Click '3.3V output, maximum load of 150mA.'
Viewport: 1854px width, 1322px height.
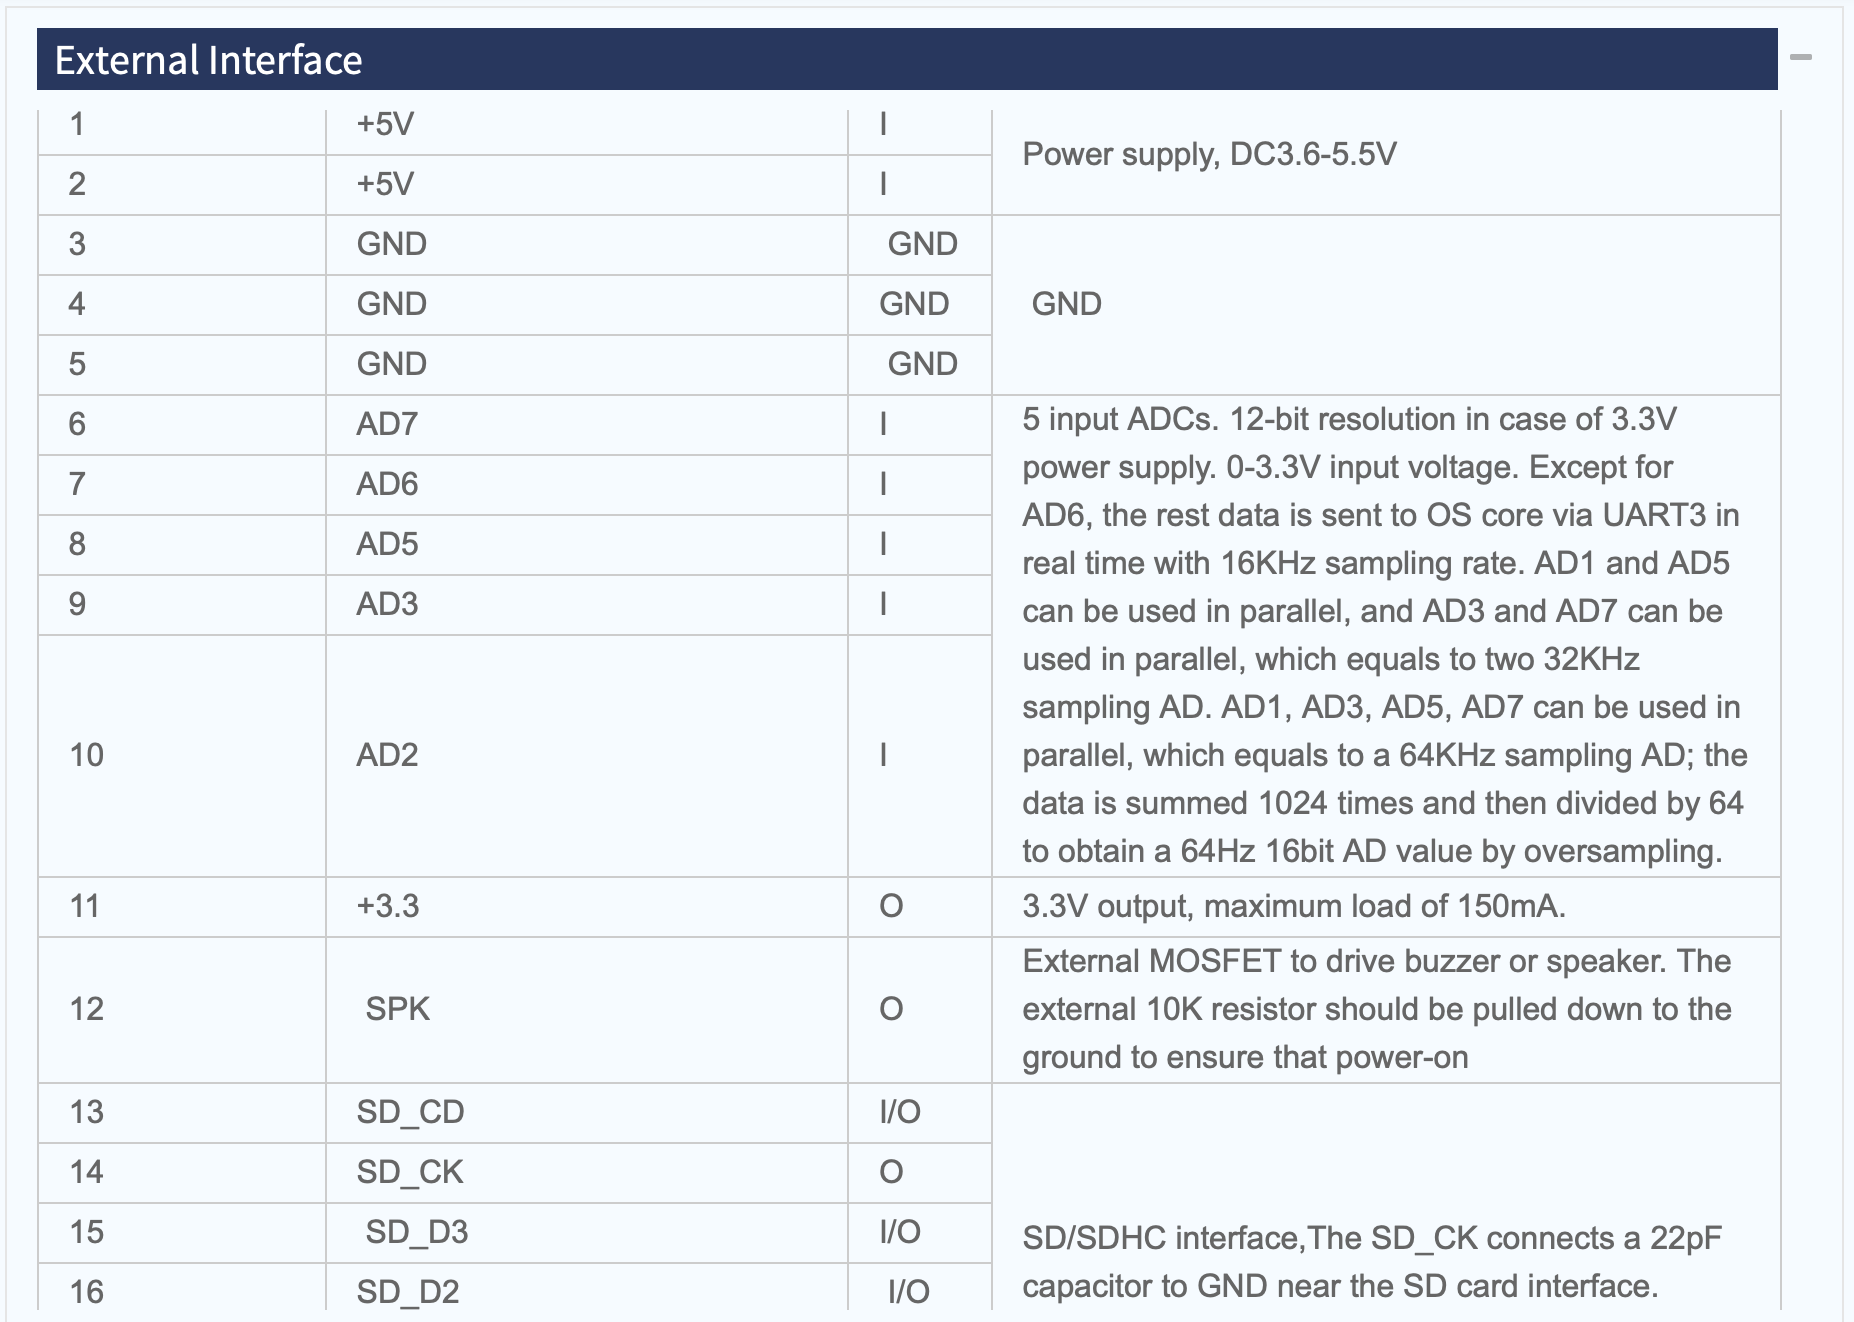(1294, 906)
